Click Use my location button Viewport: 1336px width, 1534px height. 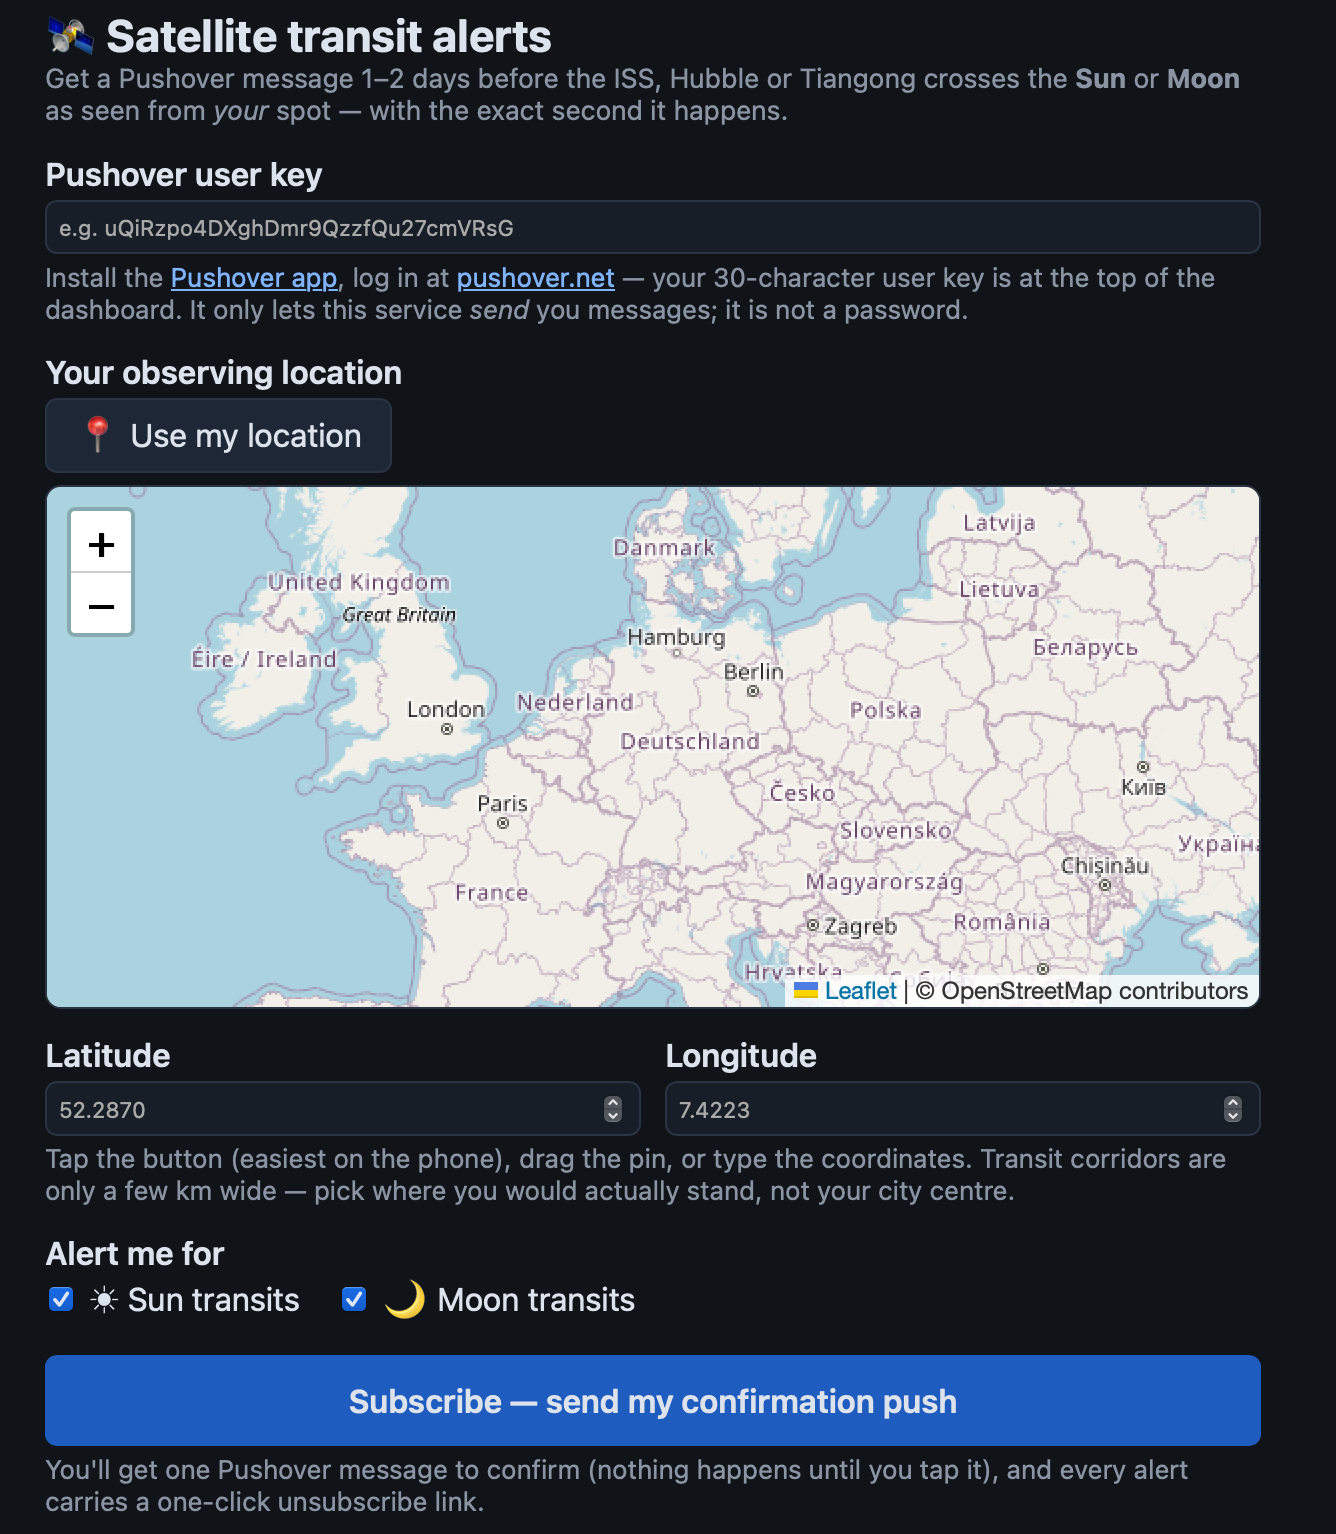coord(218,435)
